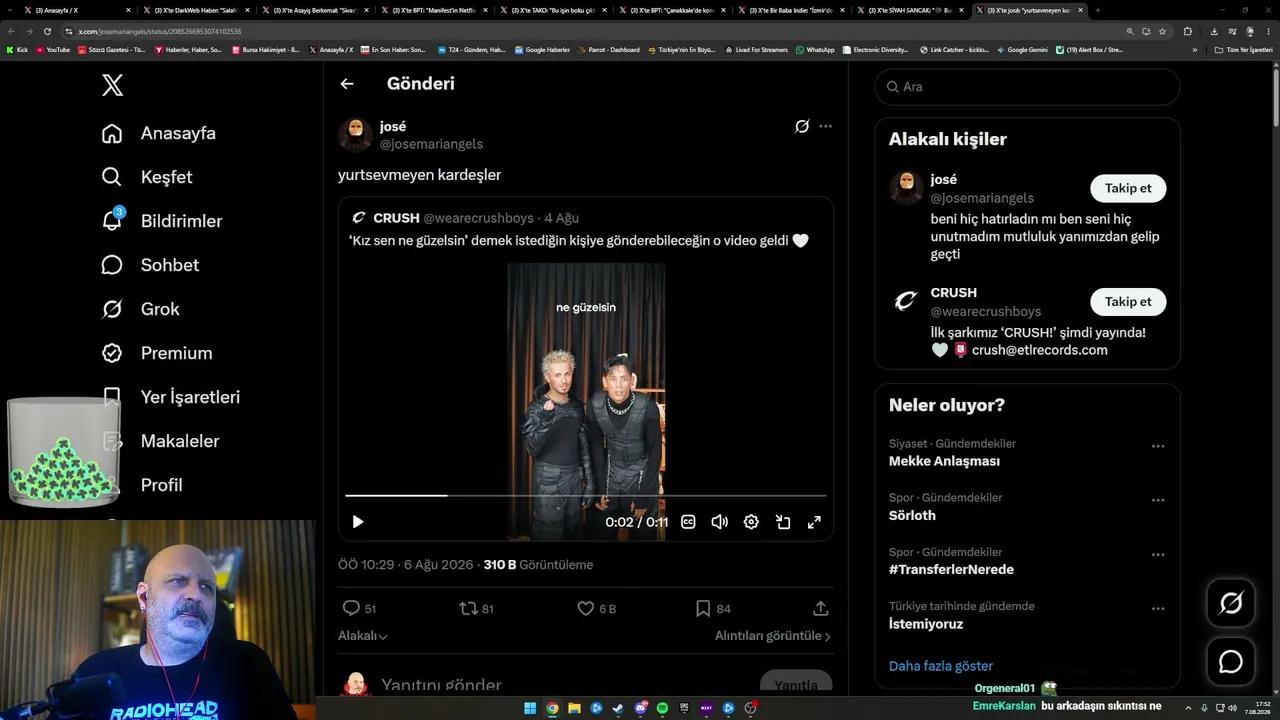
Task: Open Keşfet from the sidebar
Action: coord(147,177)
